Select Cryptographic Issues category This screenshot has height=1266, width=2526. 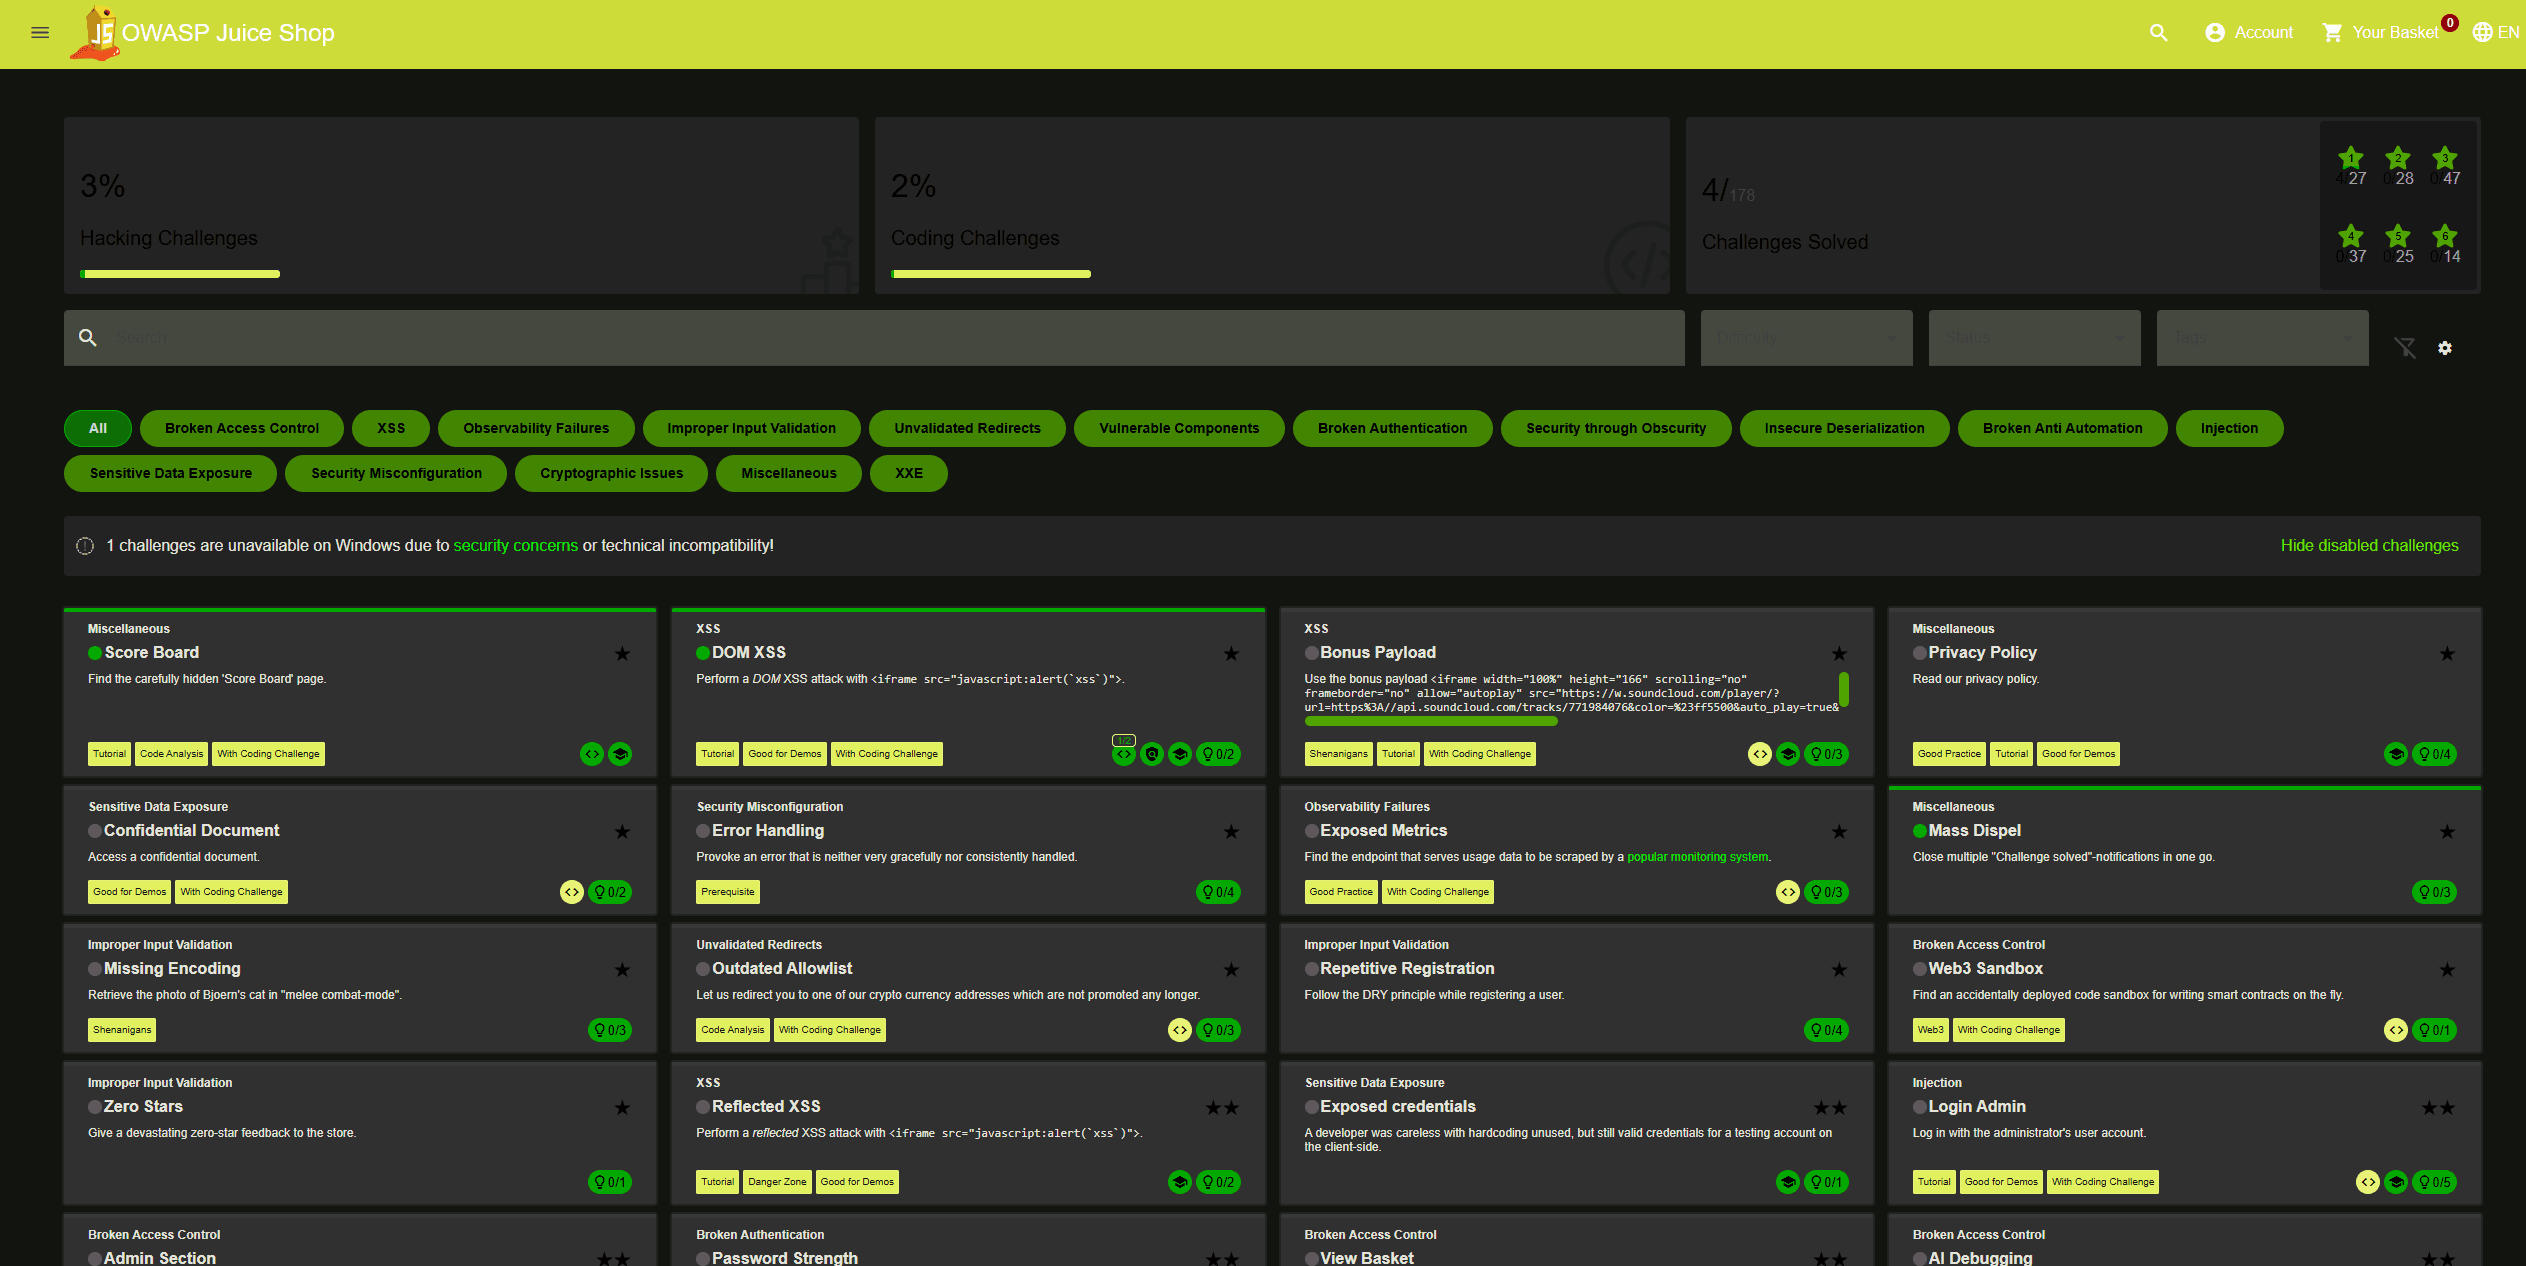(612, 473)
